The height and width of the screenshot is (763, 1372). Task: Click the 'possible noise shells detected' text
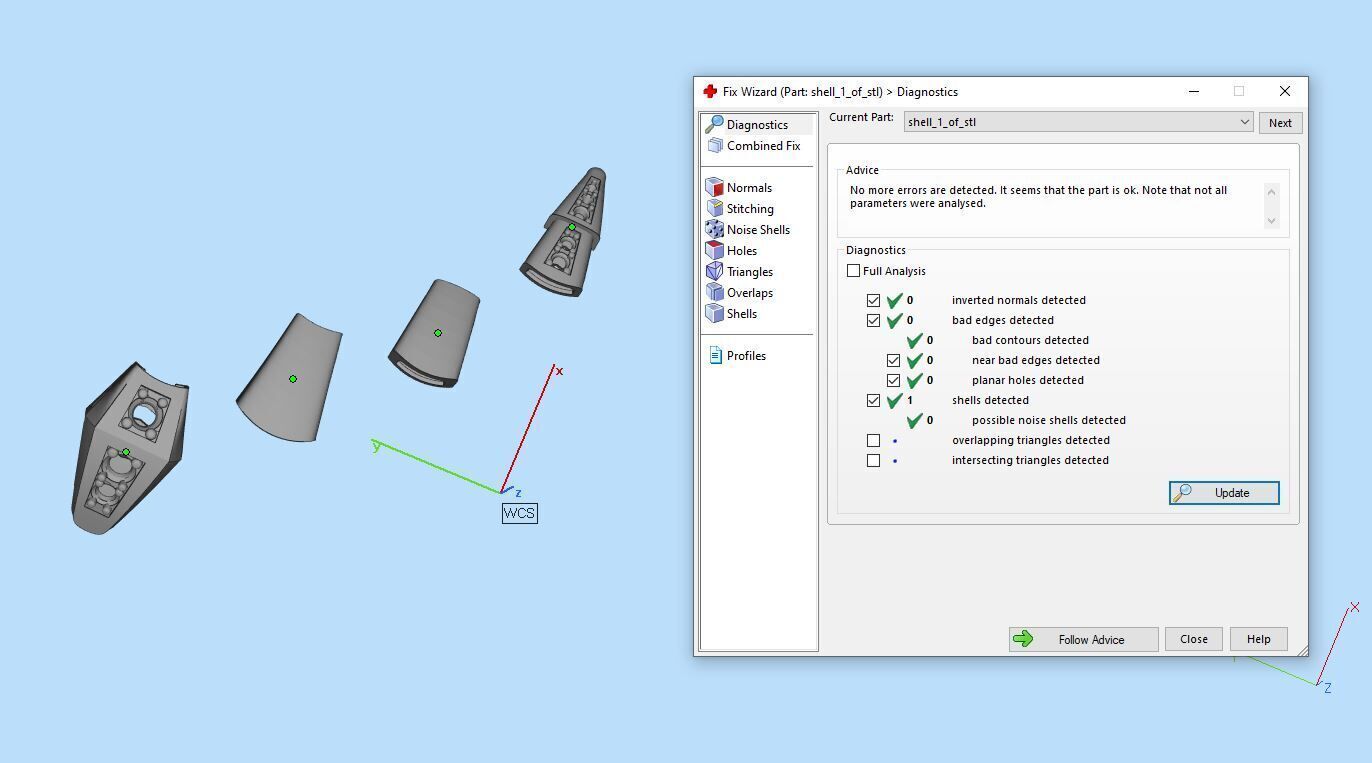pyautogui.click(x=1049, y=420)
